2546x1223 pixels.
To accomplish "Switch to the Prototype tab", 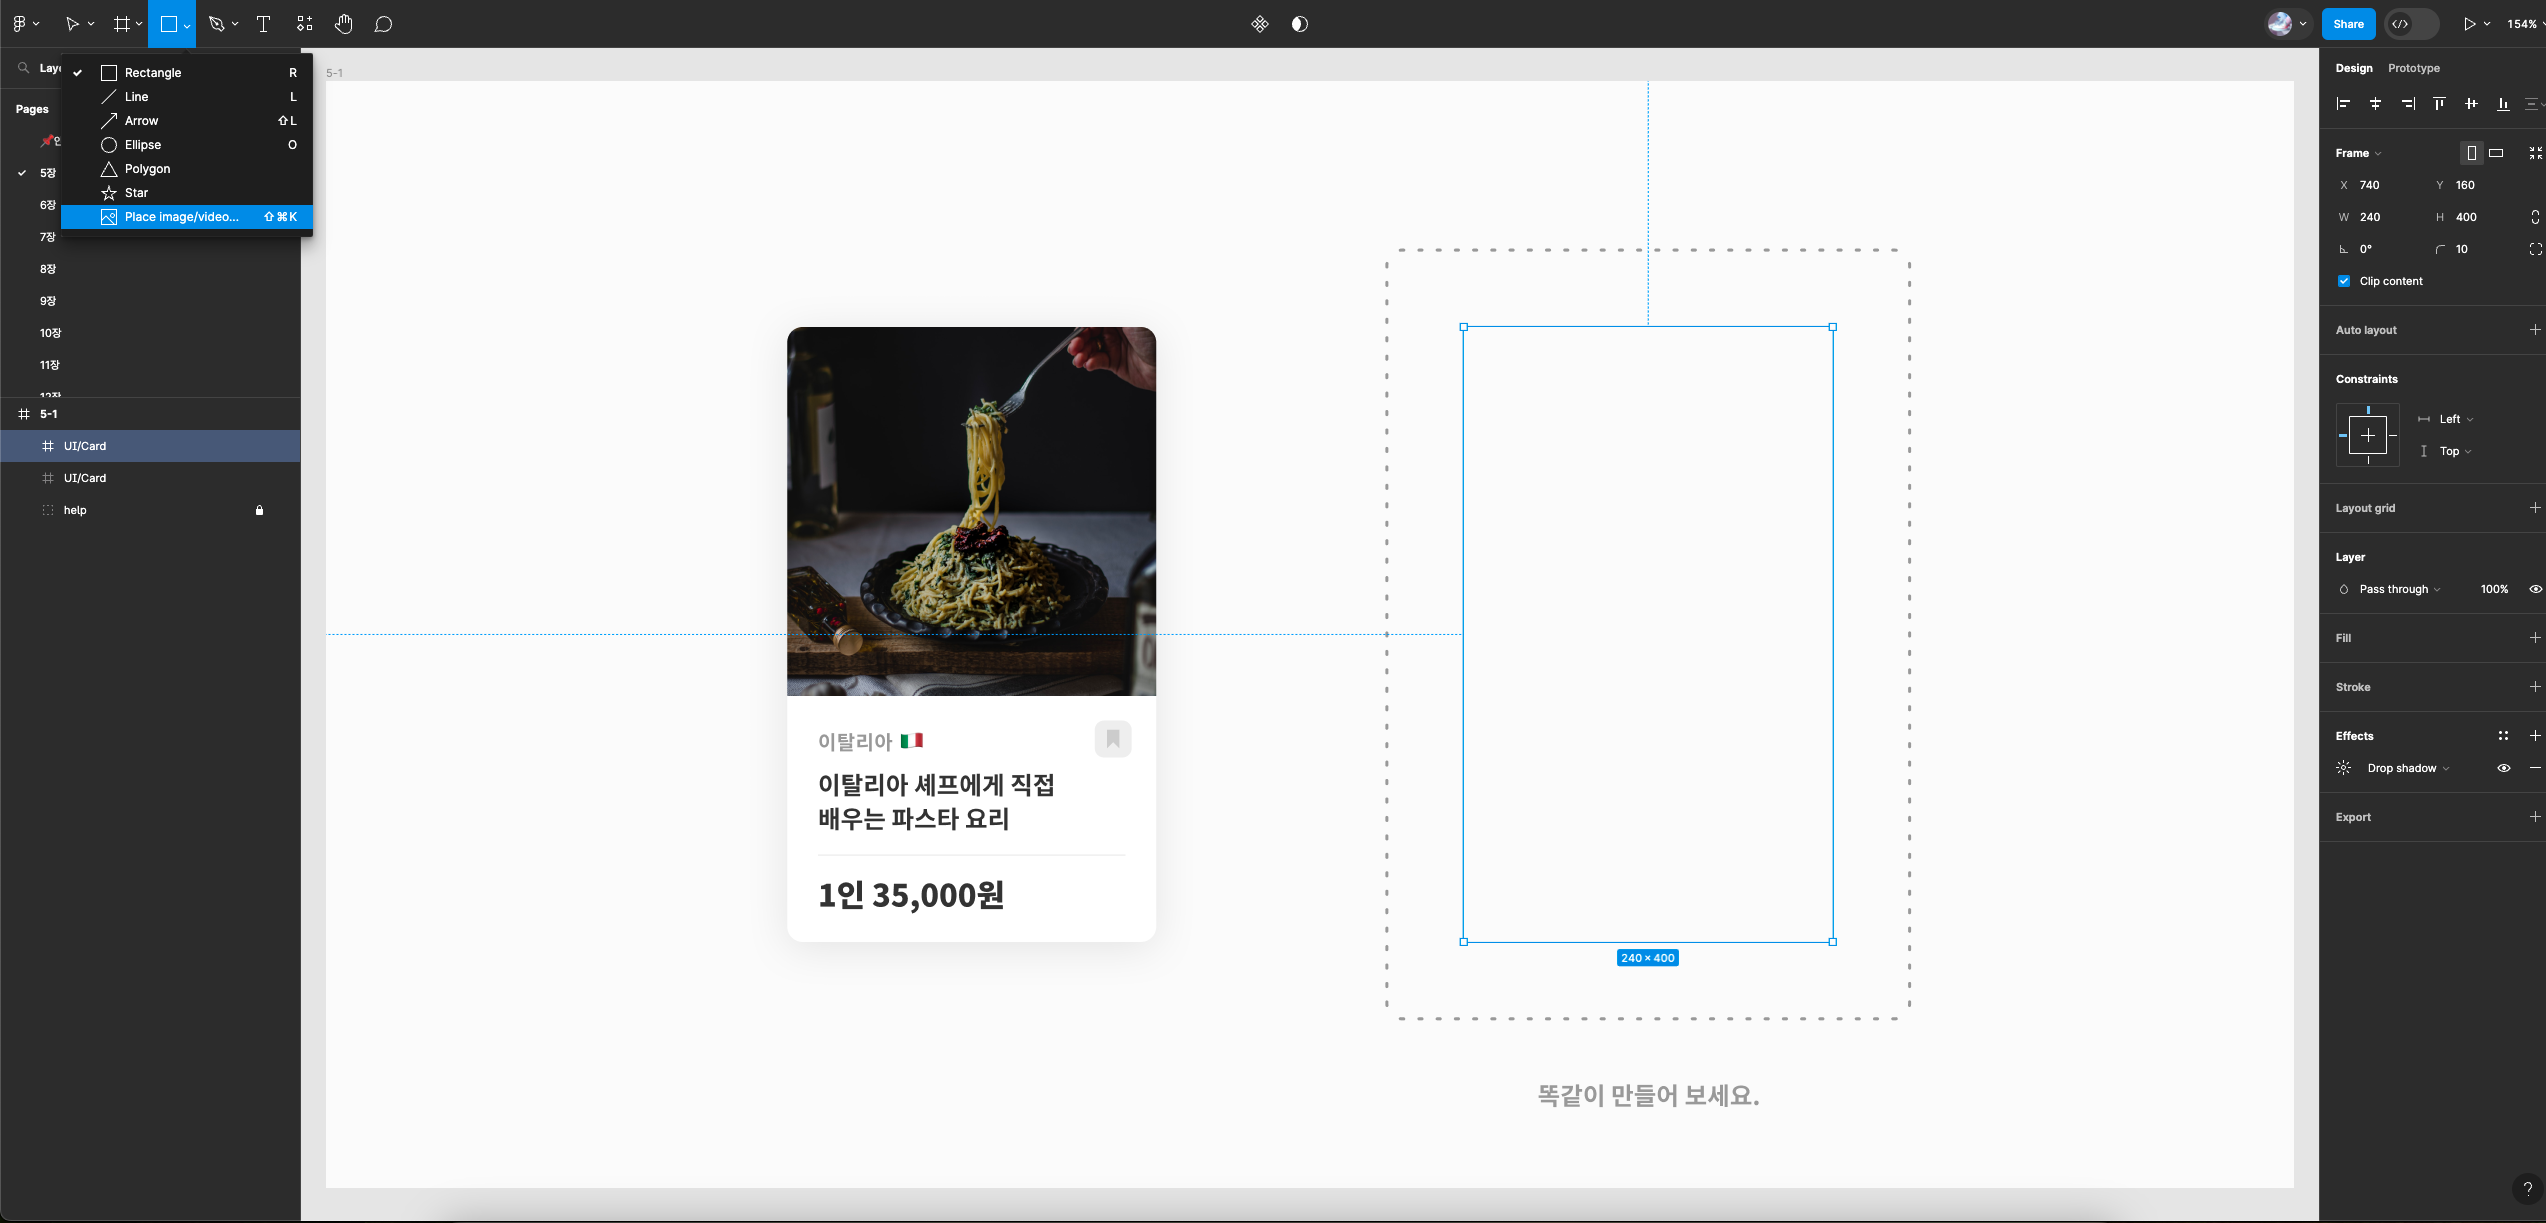I will tap(2413, 68).
